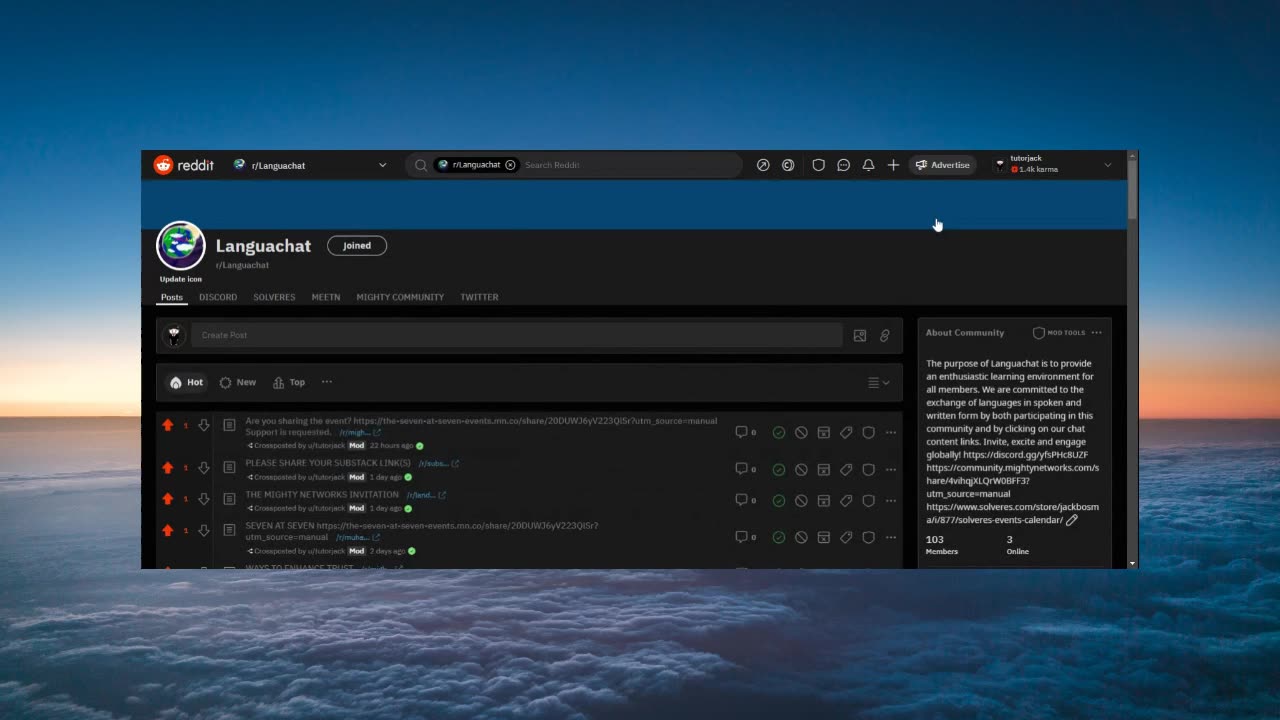Image resolution: width=1280 pixels, height=720 pixels.
Task: Toggle upvote on 'PLEASE SHARE YOUR SUBSTACK' post
Action: (x=167, y=467)
